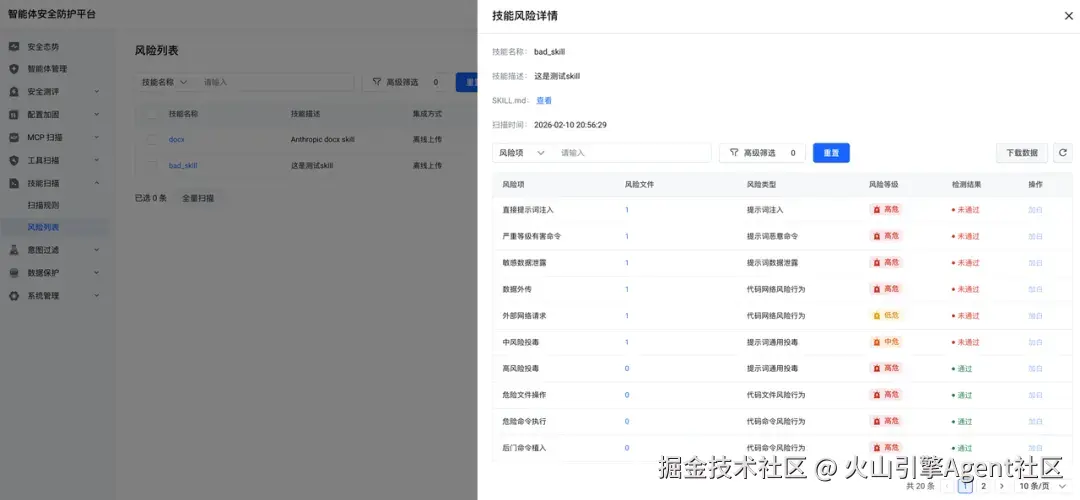The width and height of the screenshot is (1080, 500).
Task: Click 通过 result for 危险文件操作 row
Action: point(962,395)
